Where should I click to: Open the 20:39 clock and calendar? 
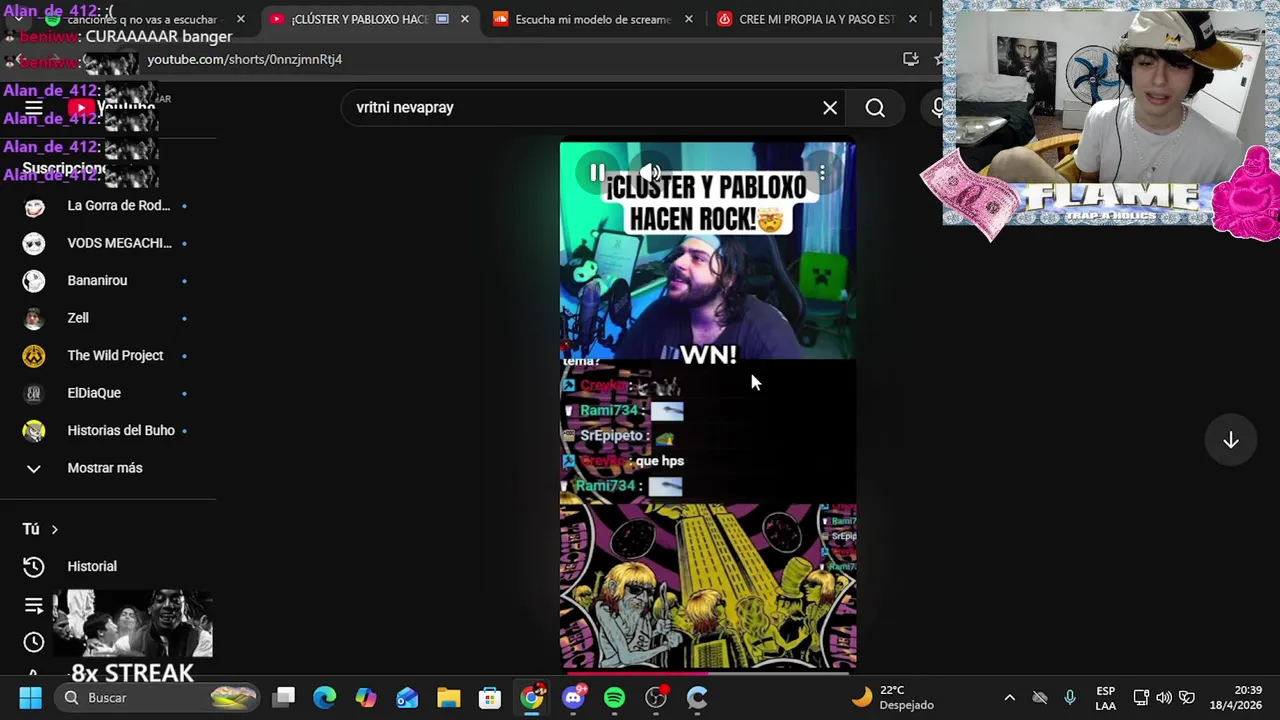[x=1235, y=698]
